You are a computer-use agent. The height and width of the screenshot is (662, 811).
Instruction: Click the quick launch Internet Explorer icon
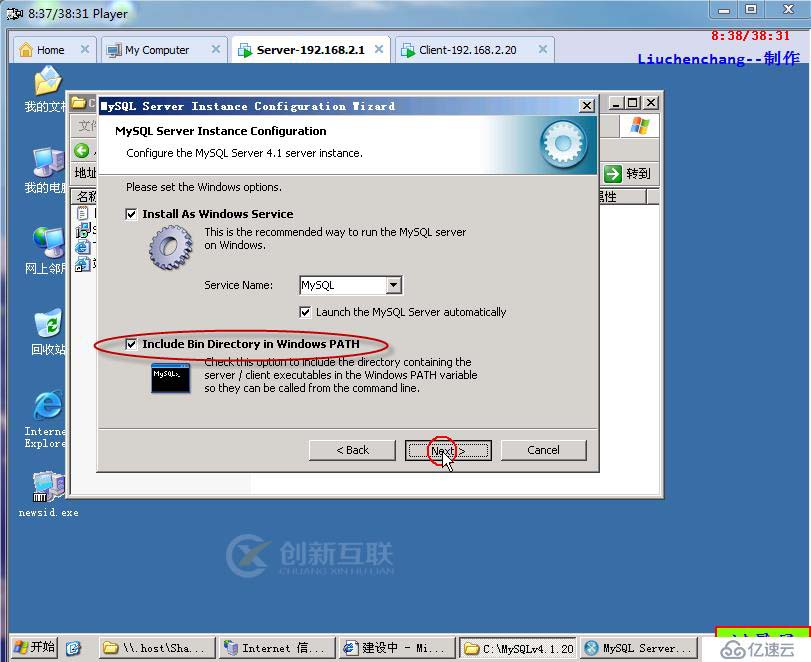tap(73, 648)
